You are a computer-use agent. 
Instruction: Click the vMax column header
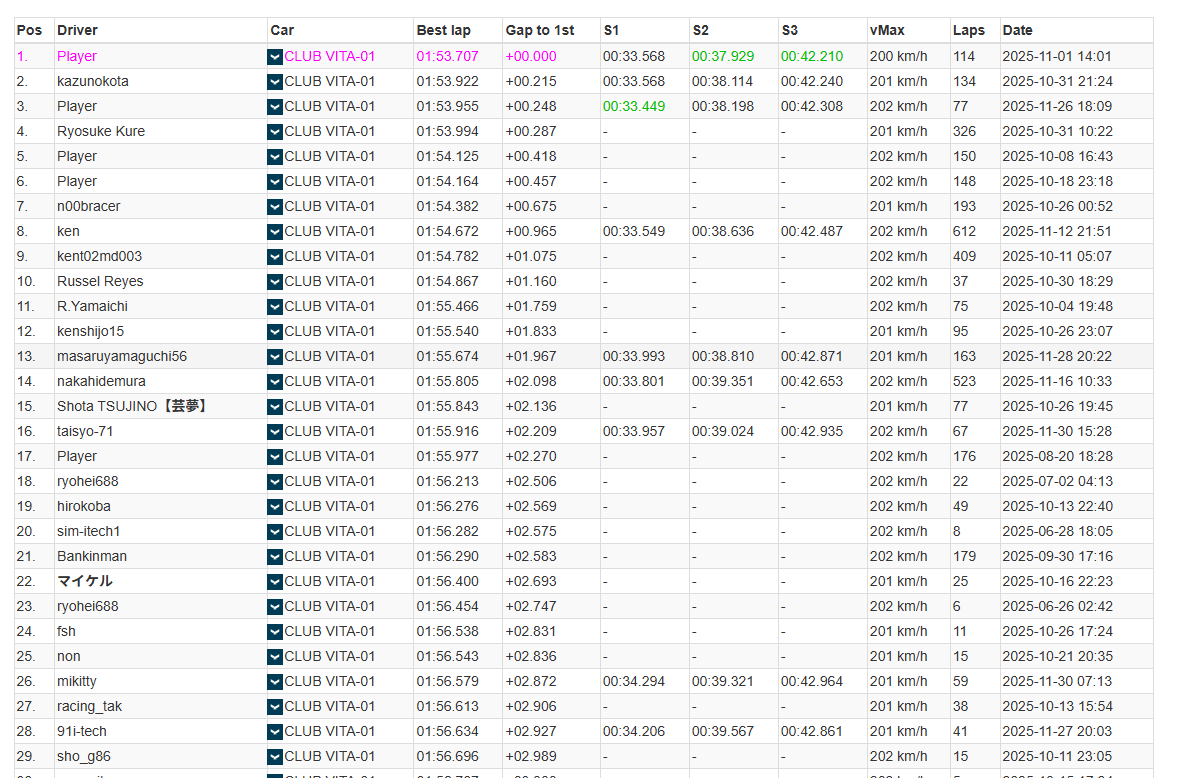coord(887,30)
